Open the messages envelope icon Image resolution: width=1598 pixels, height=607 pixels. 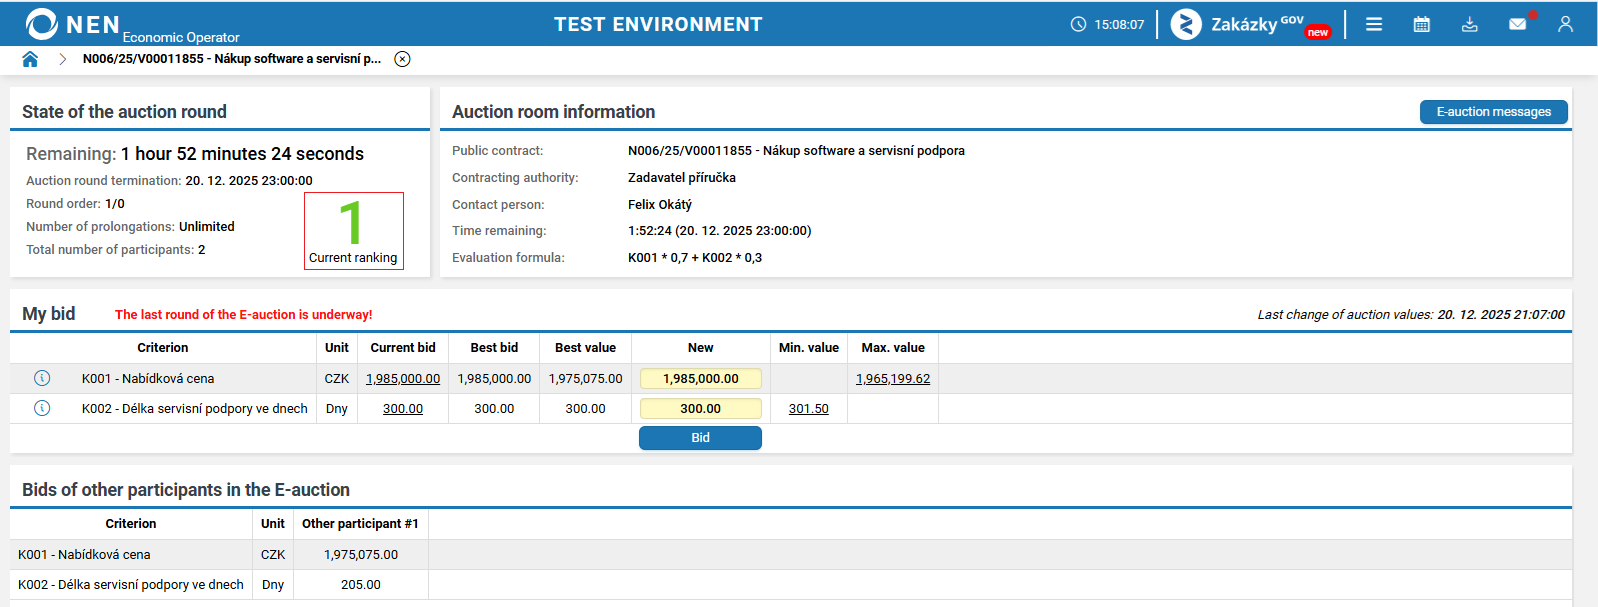[1518, 24]
